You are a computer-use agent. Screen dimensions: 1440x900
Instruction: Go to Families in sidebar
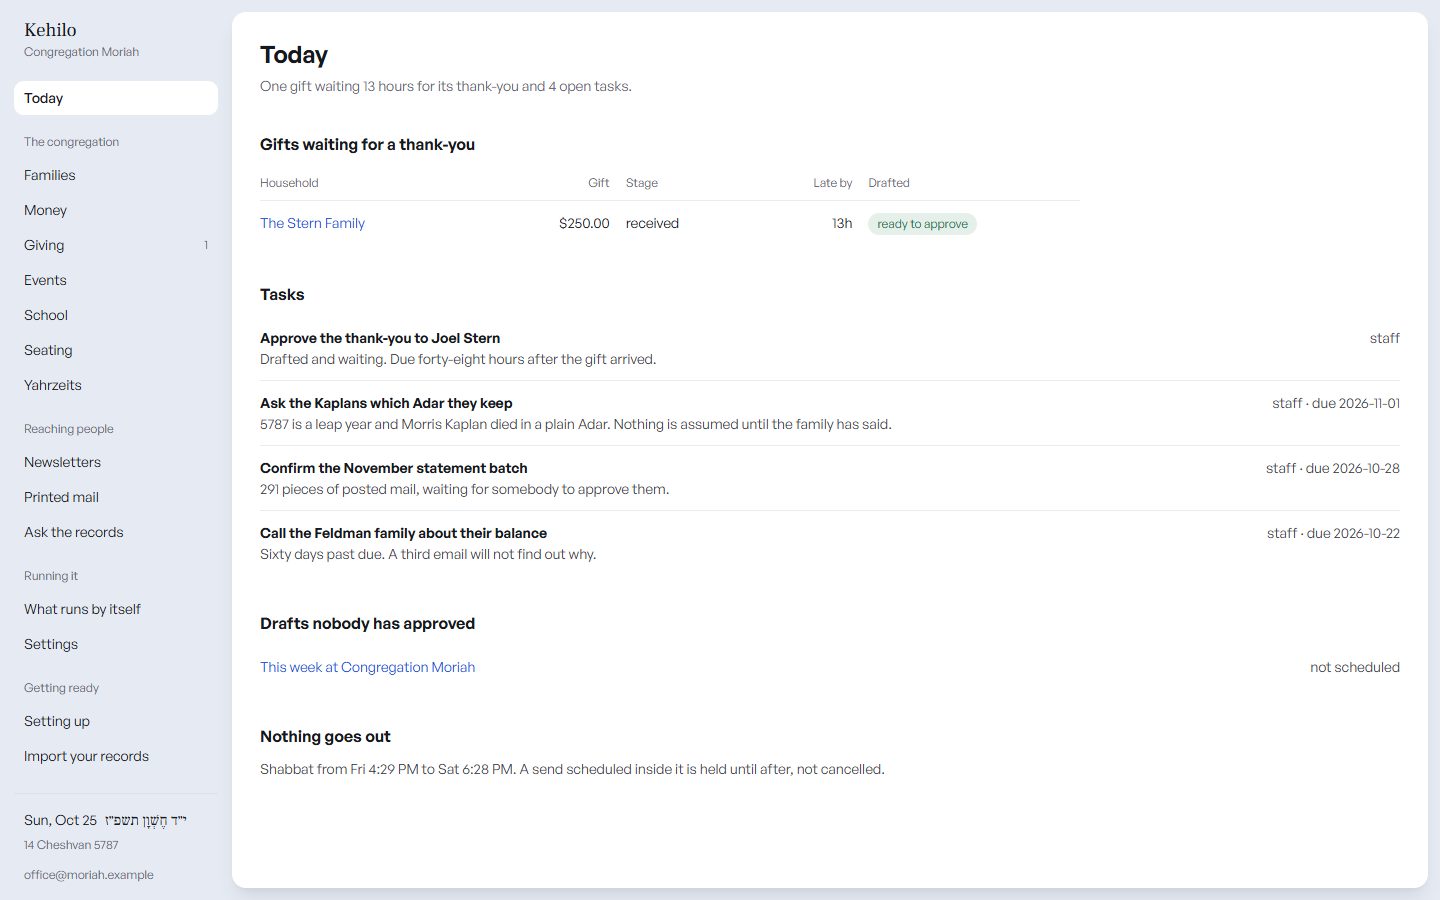(116, 175)
